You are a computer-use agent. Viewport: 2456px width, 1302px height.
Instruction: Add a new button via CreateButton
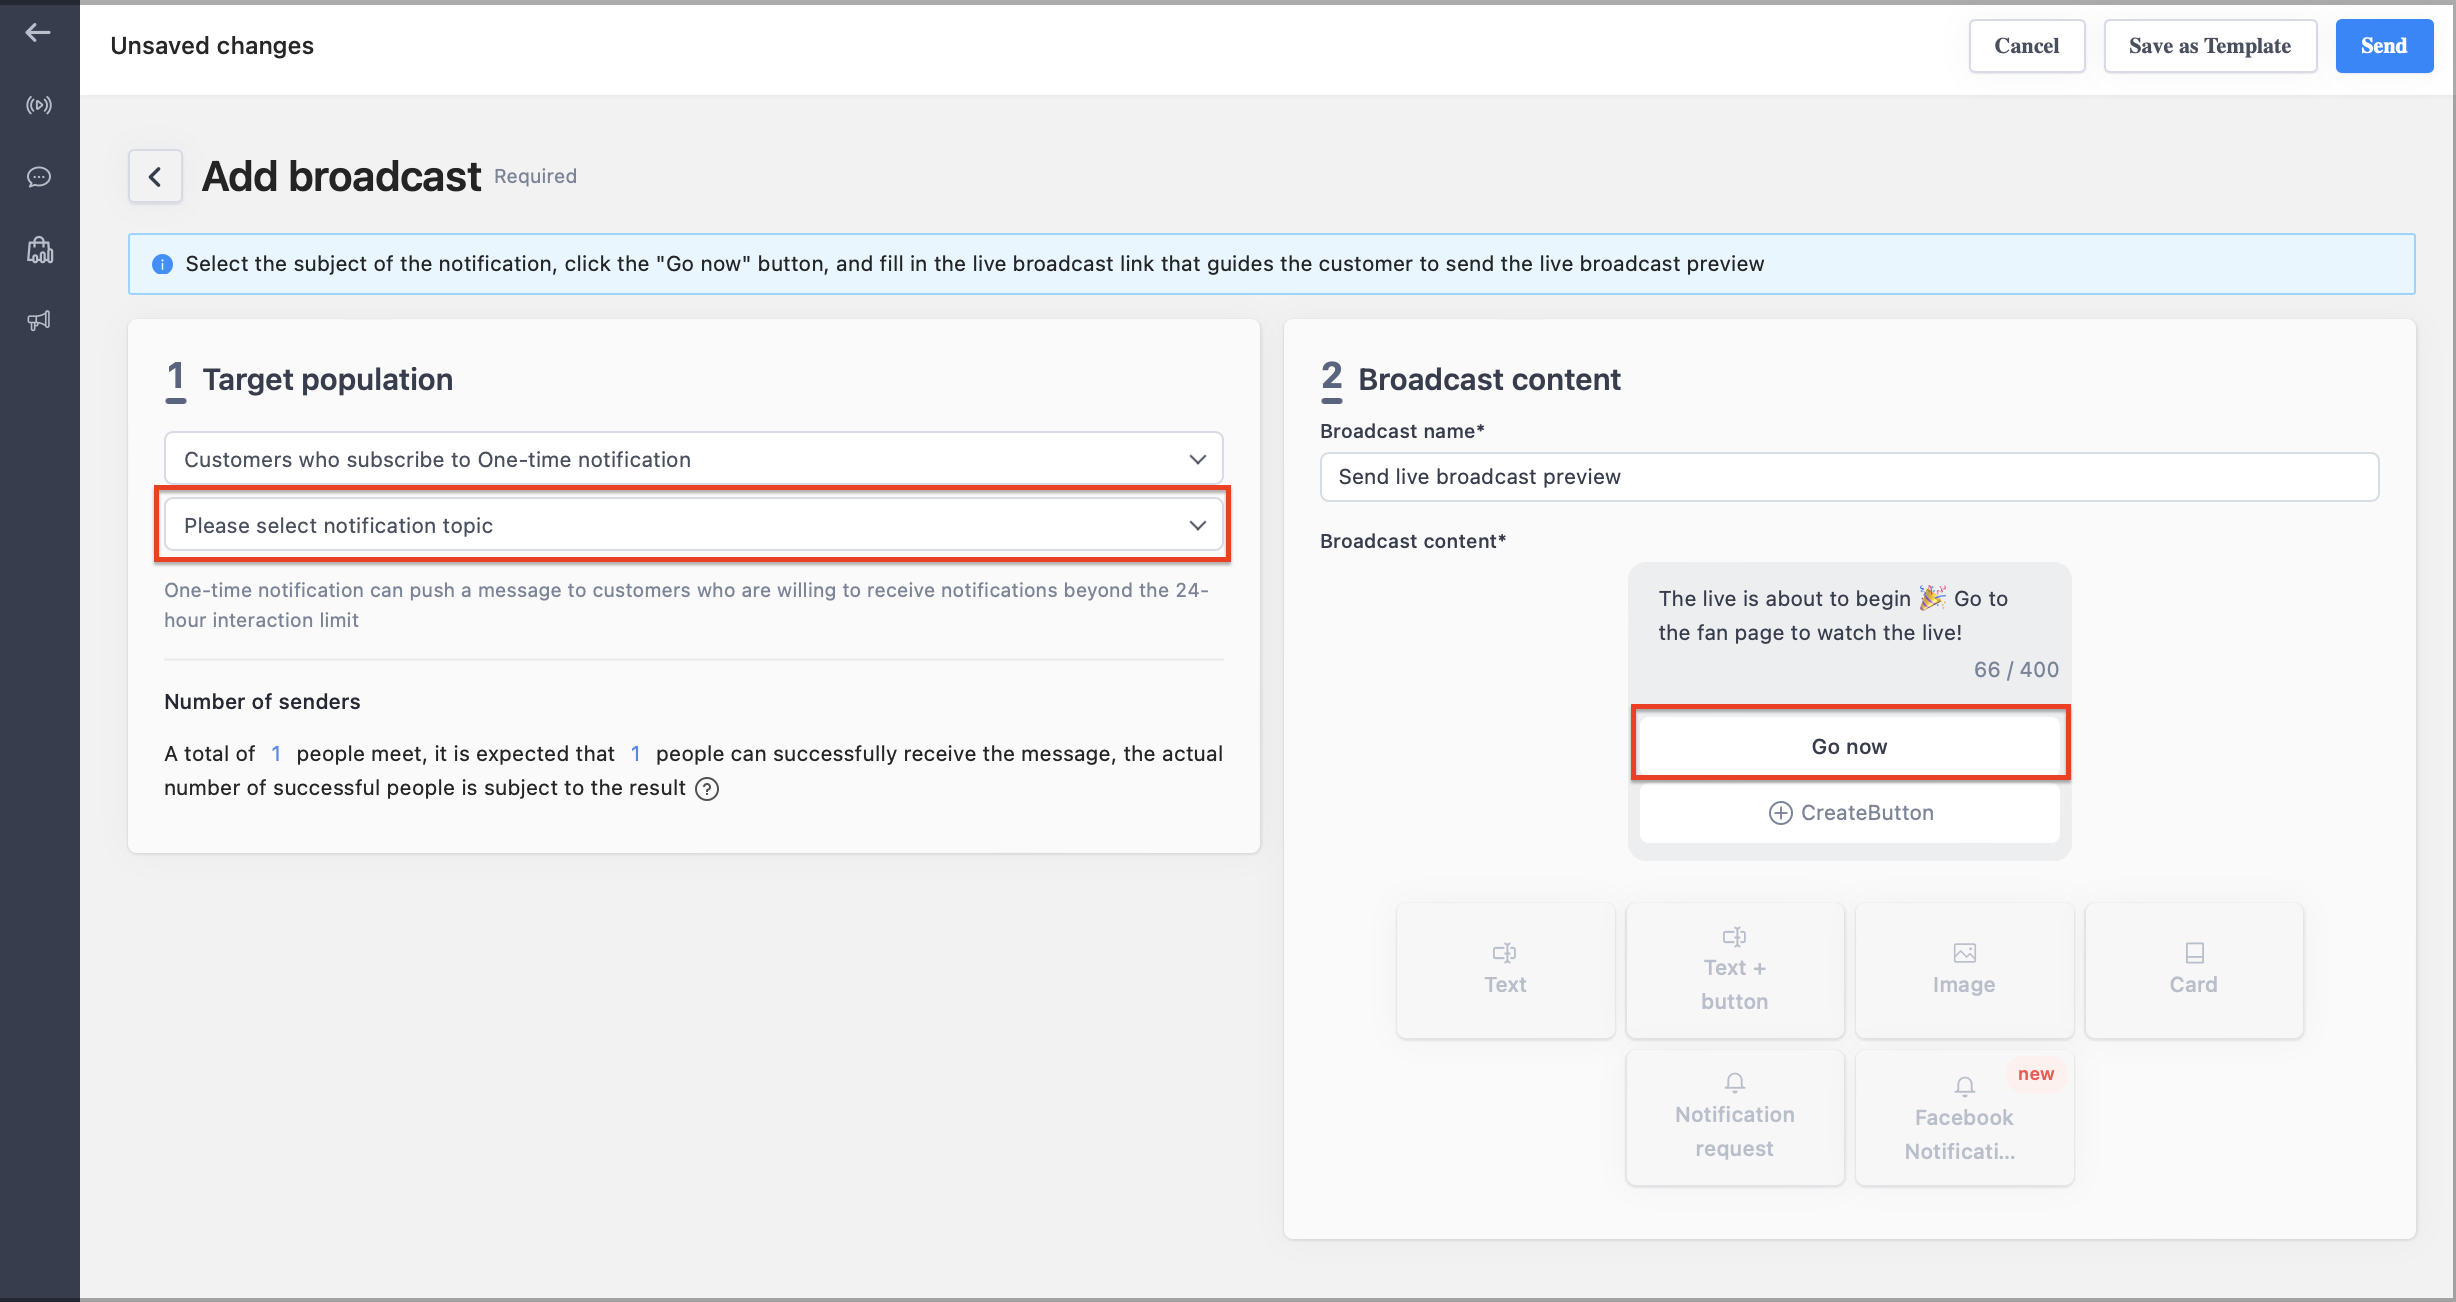click(x=1850, y=813)
